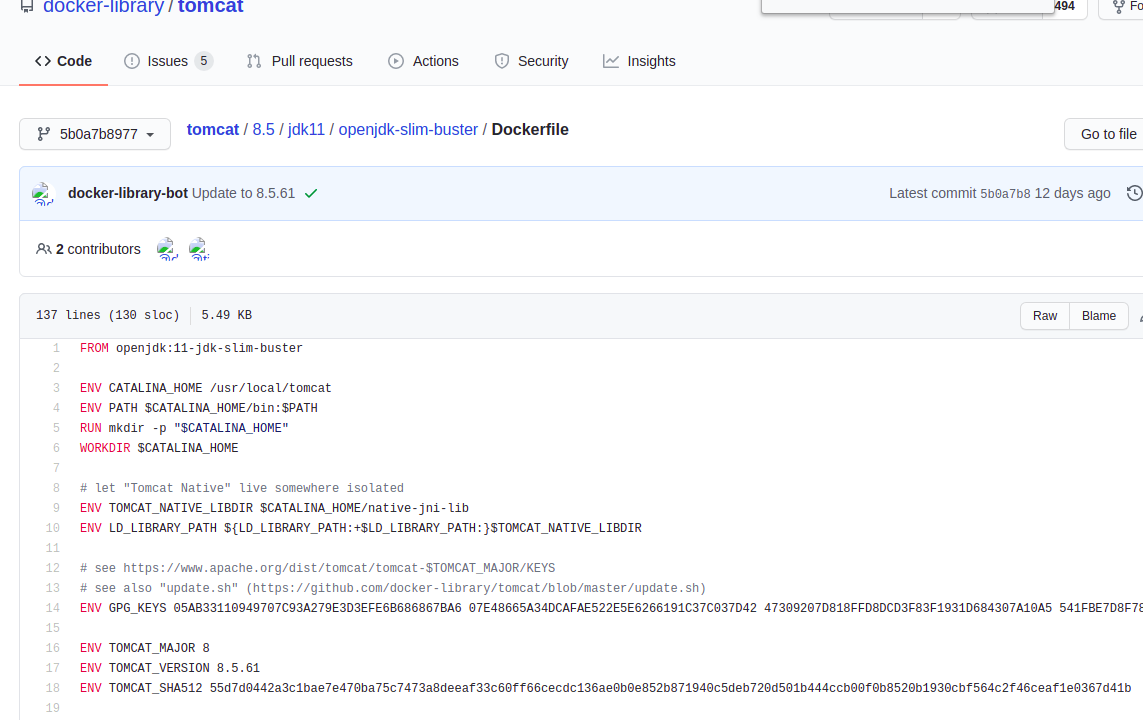
Task: Open the Code tab
Action: point(63,61)
